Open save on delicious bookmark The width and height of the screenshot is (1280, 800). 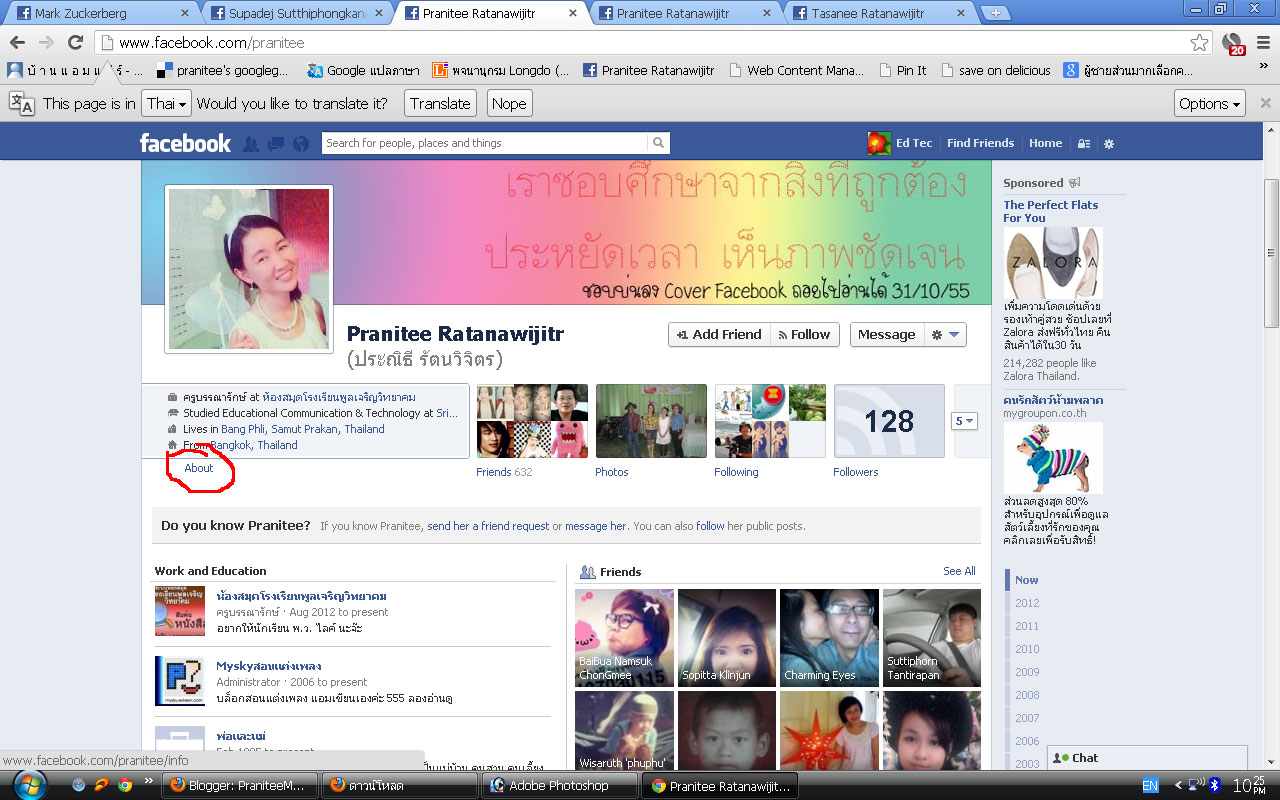996,71
